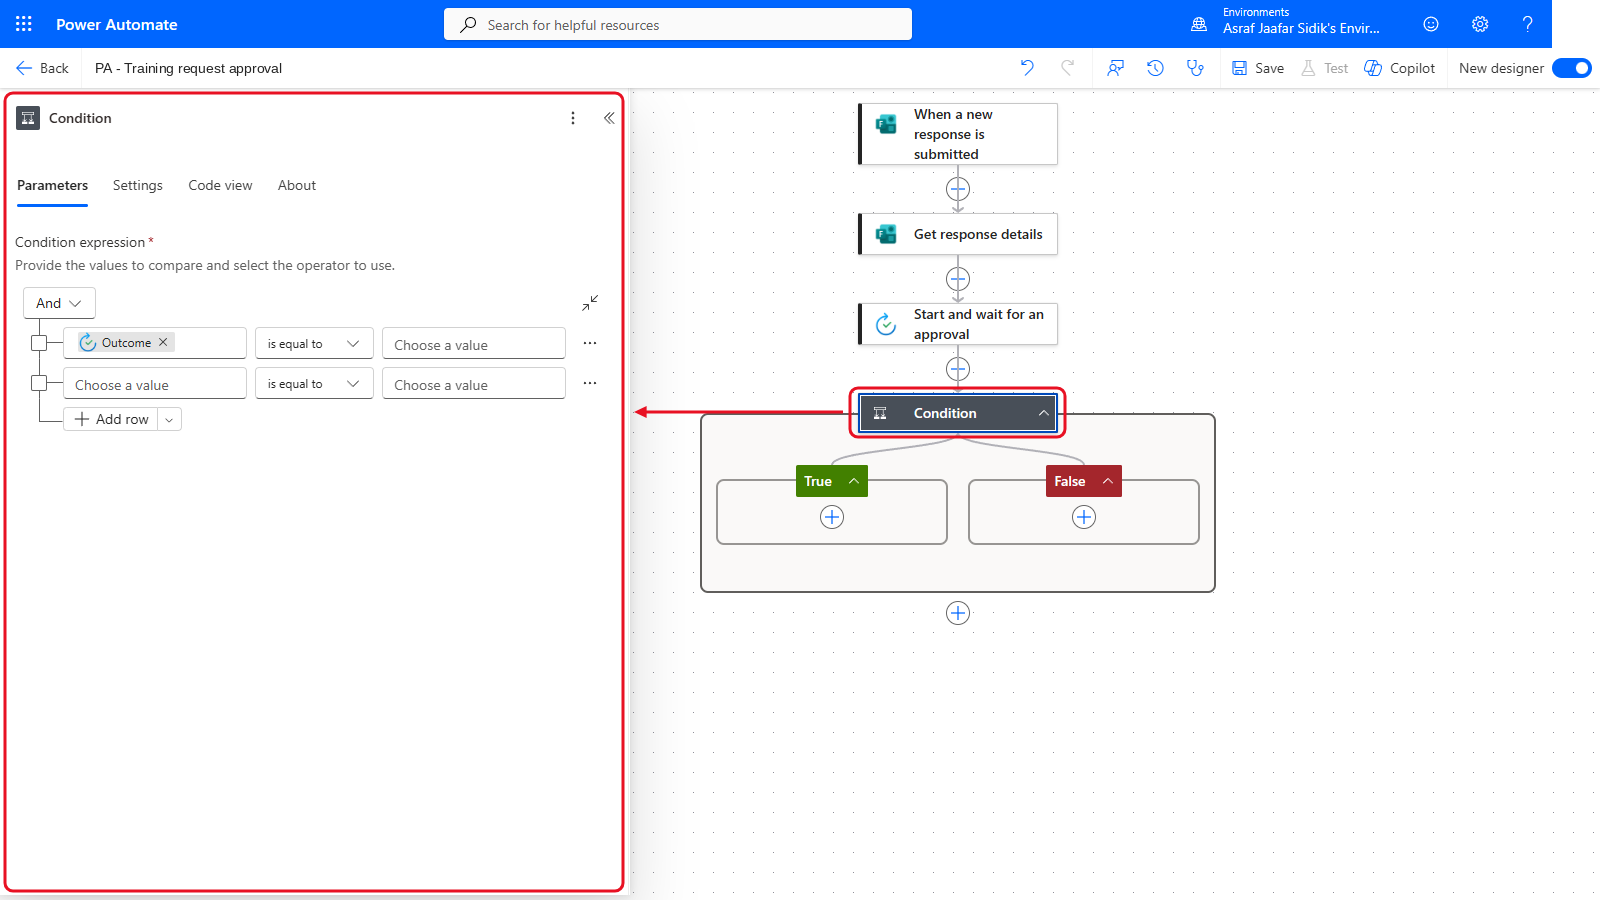Insert step after Start and wait approval
Image resolution: width=1600 pixels, height=900 pixels.
[958, 369]
